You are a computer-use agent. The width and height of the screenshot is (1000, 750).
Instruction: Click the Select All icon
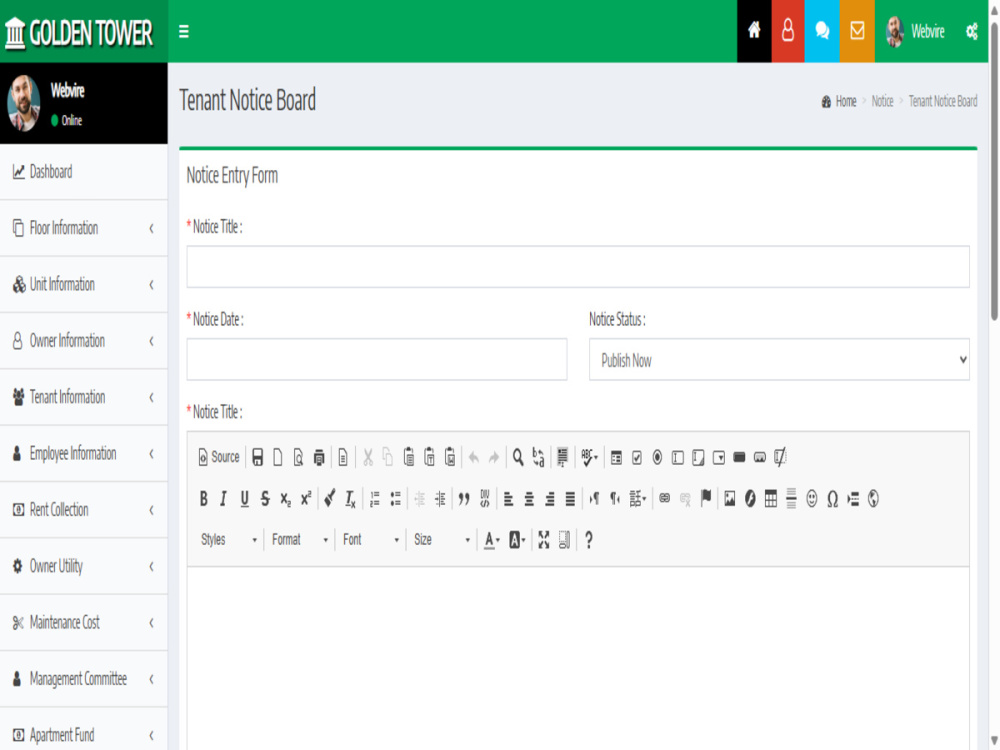click(562, 457)
